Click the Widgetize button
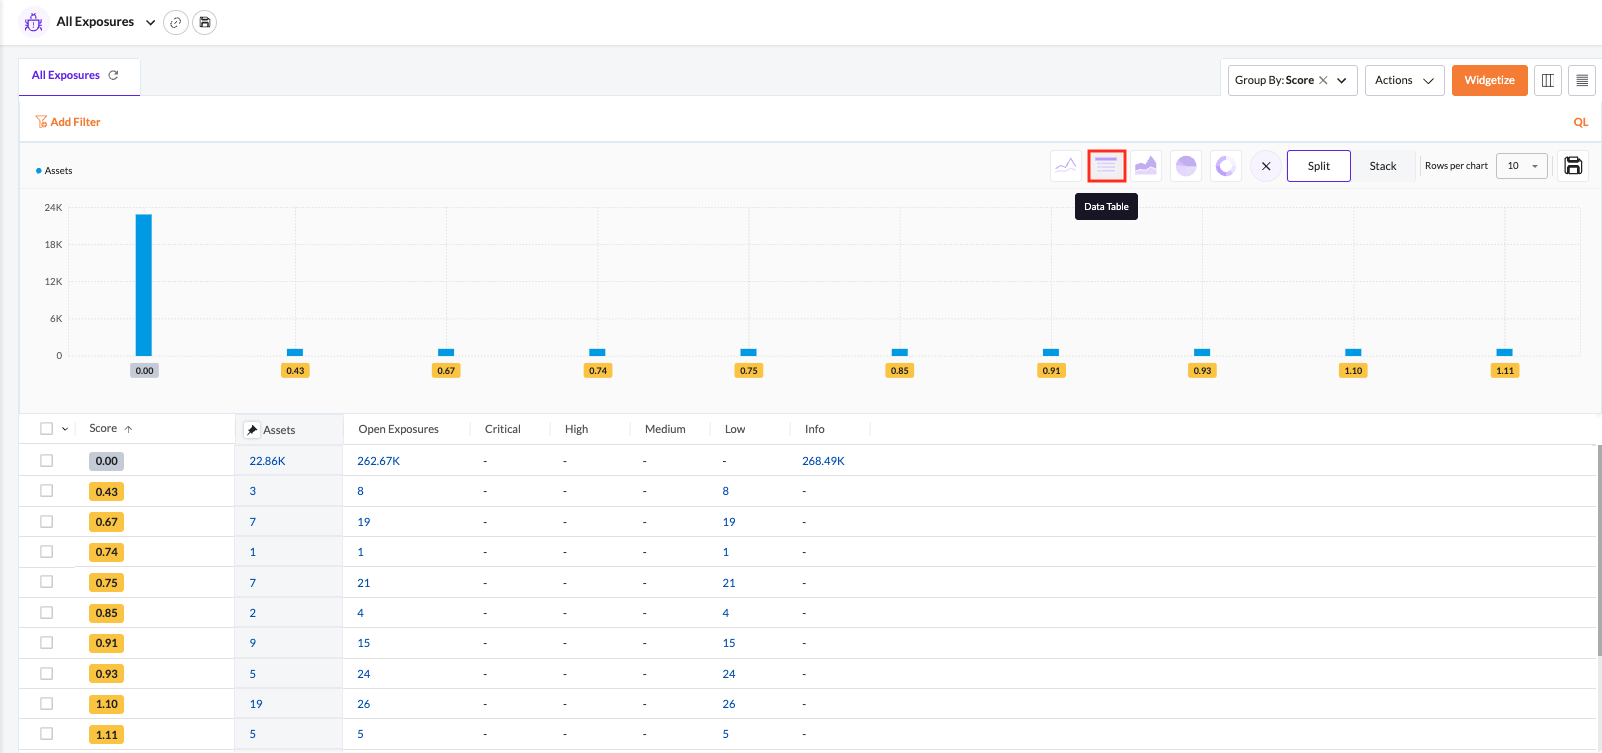This screenshot has width=1602, height=753. (x=1490, y=80)
